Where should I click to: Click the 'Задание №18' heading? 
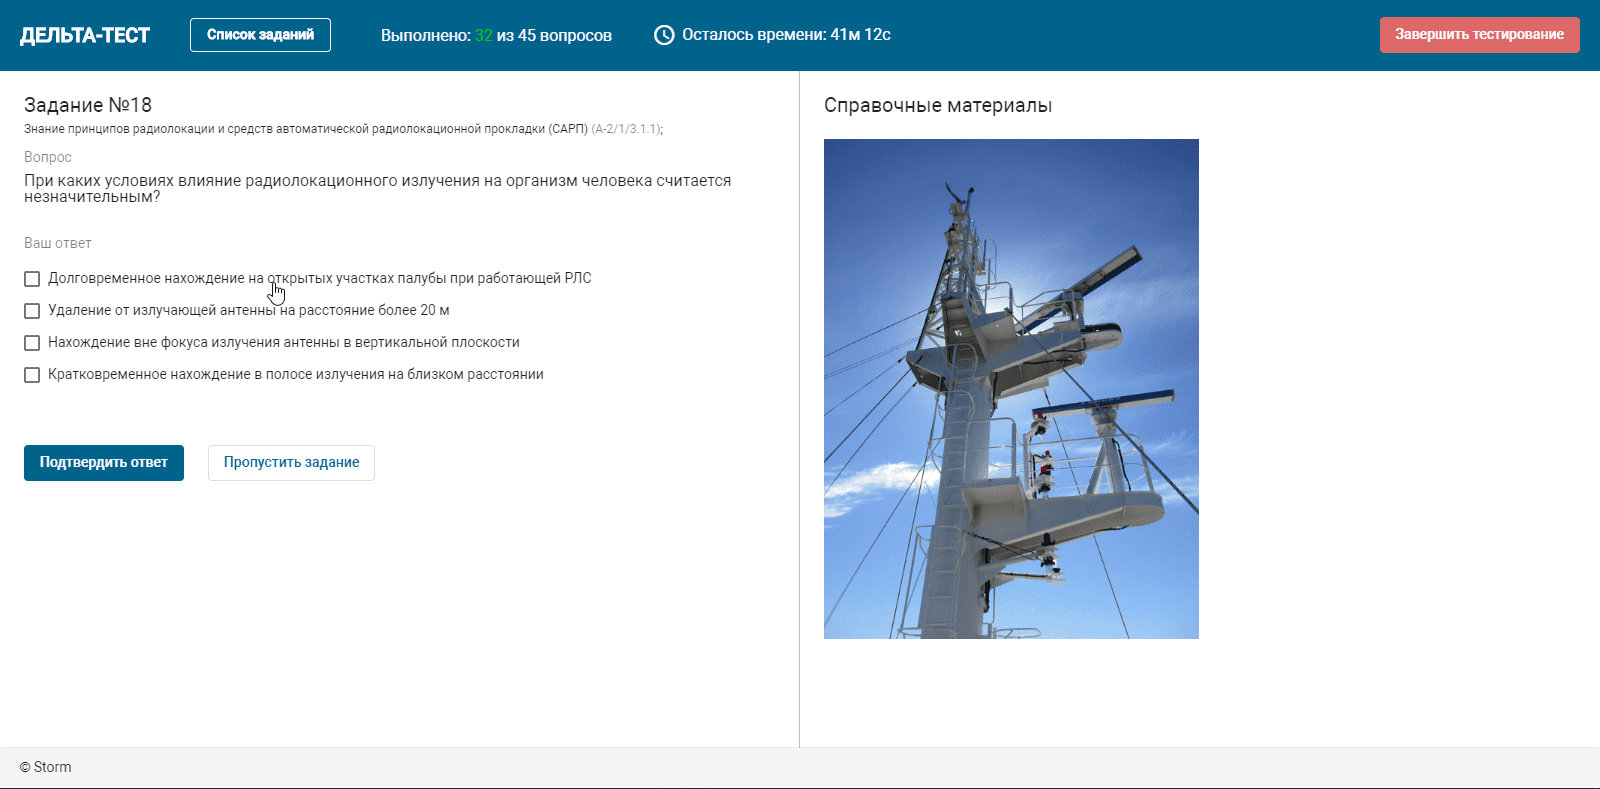point(88,105)
